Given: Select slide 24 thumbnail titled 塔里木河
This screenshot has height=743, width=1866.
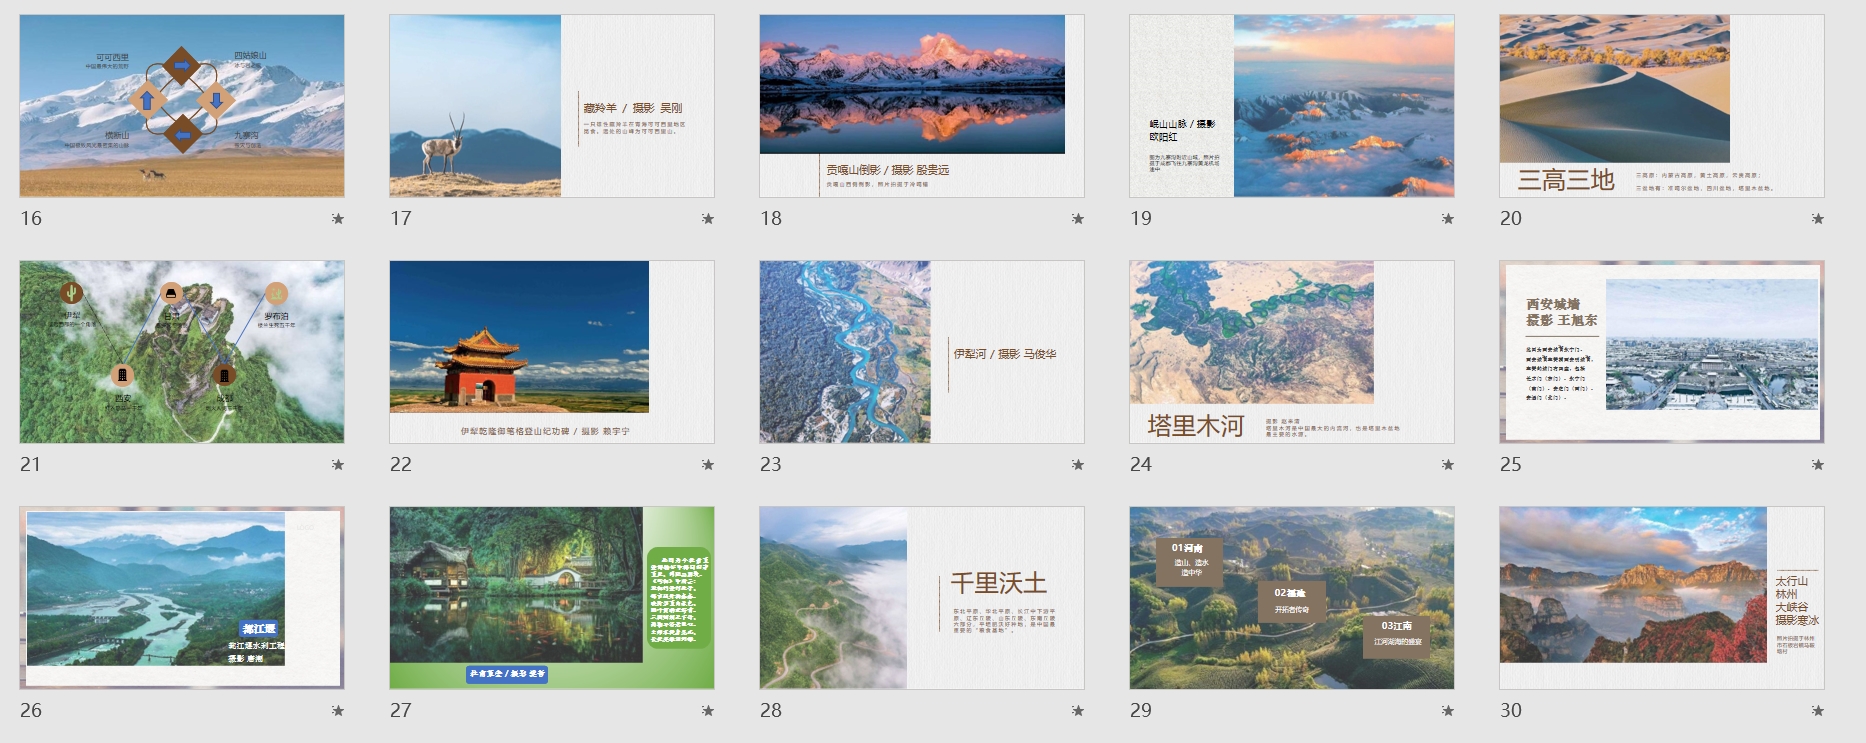Looking at the screenshot, I should pyautogui.click(x=1292, y=352).
